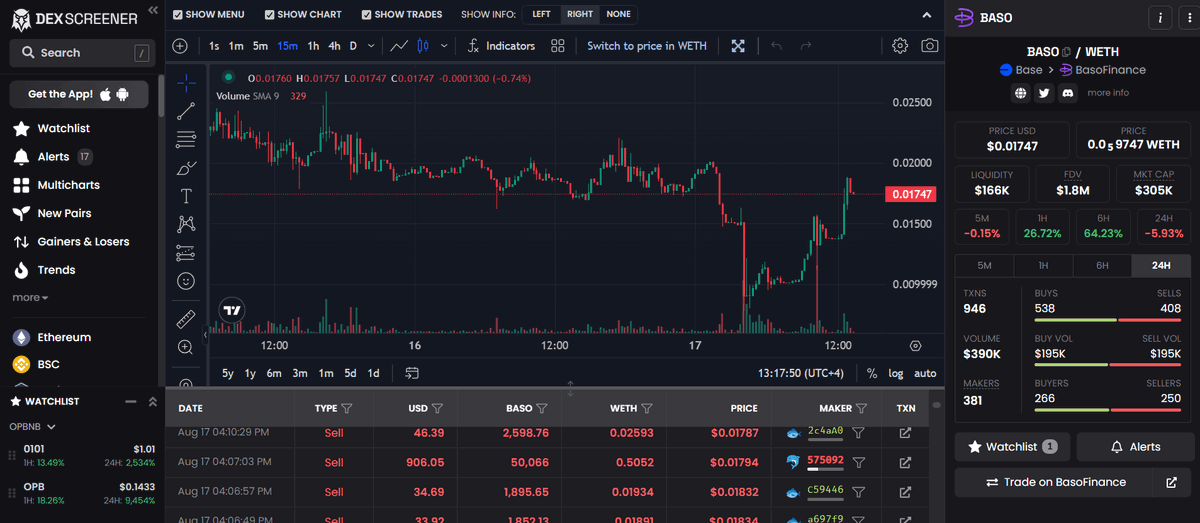The height and width of the screenshot is (523, 1200).
Task: Click the sidebar Search field
Action: point(82,53)
